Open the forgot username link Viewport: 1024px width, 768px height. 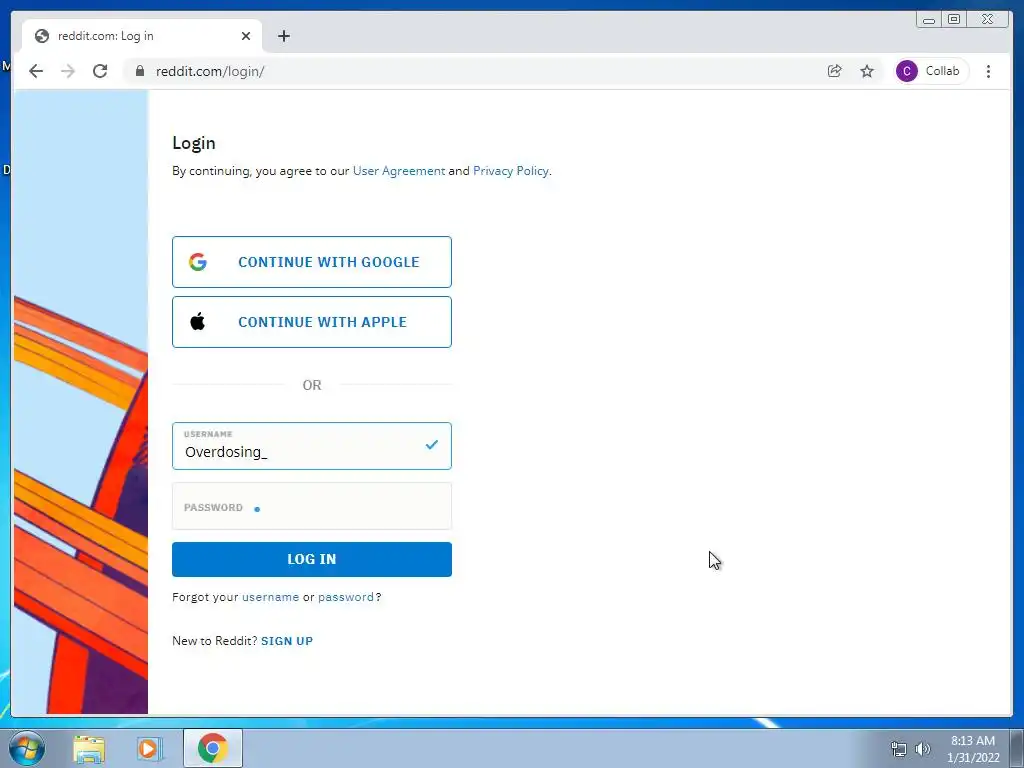[x=270, y=597]
